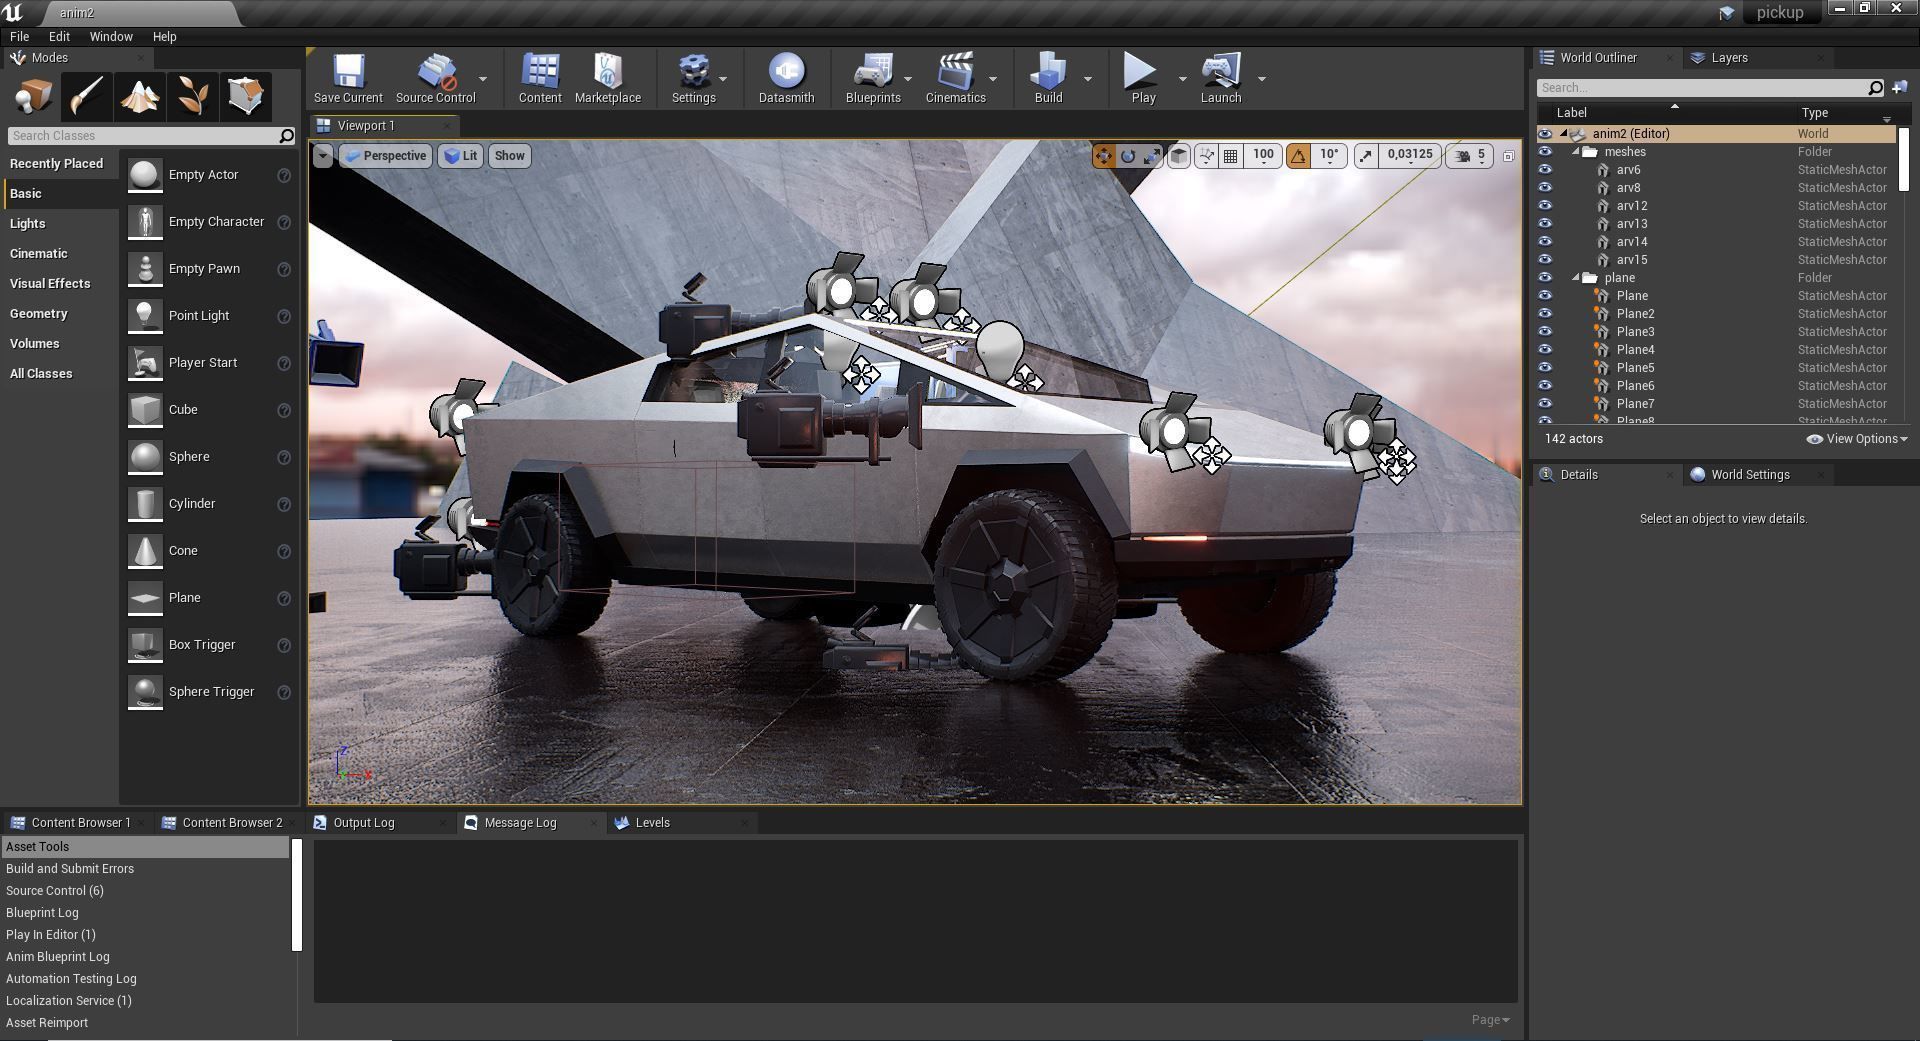Open the Show flags dropdown
This screenshot has width=1920, height=1041.
(509, 156)
